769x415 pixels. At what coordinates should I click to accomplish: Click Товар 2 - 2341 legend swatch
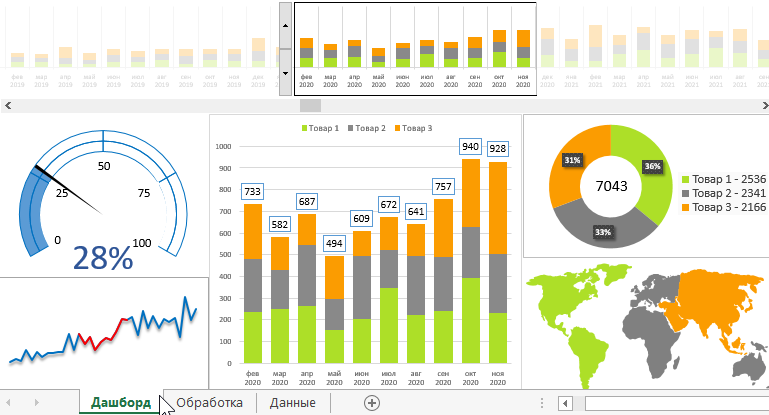pos(686,193)
